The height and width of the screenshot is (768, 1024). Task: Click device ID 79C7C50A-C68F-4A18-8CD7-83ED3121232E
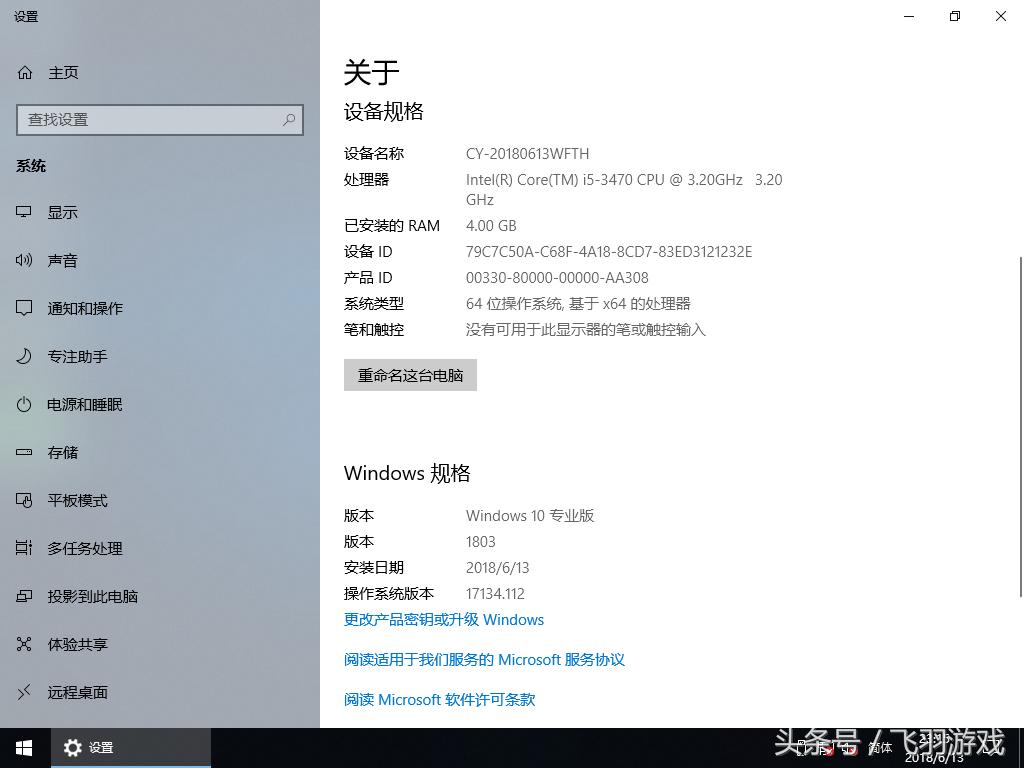coord(609,251)
